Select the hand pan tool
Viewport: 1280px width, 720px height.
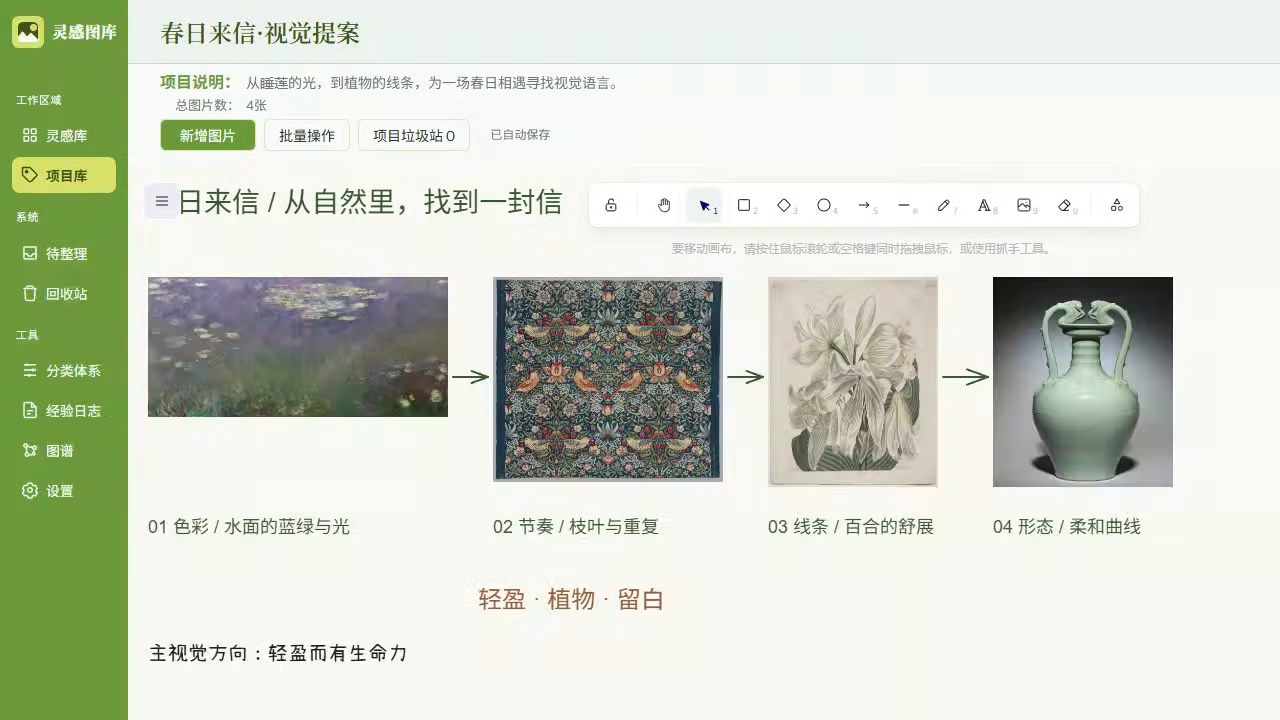664,205
